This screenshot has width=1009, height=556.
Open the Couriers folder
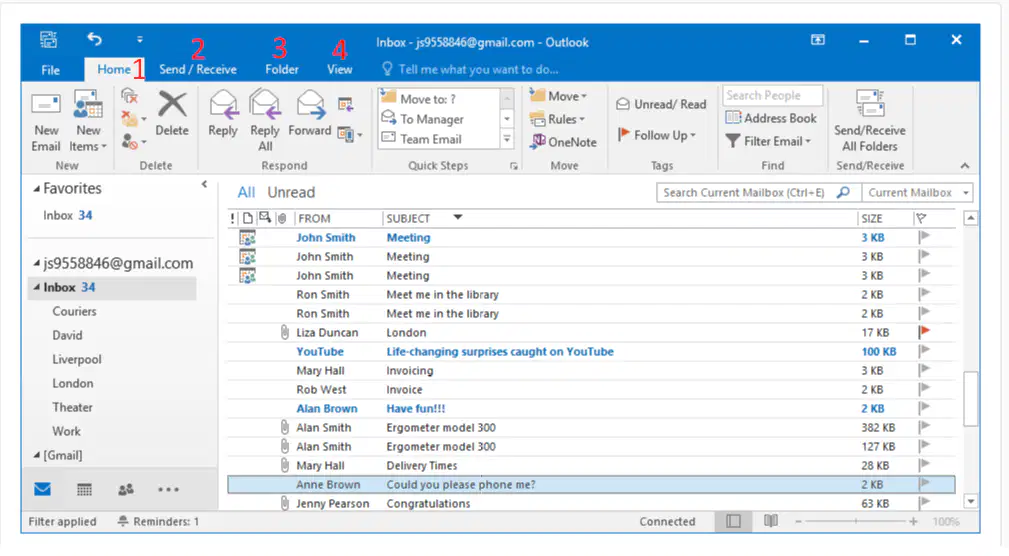click(74, 311)
